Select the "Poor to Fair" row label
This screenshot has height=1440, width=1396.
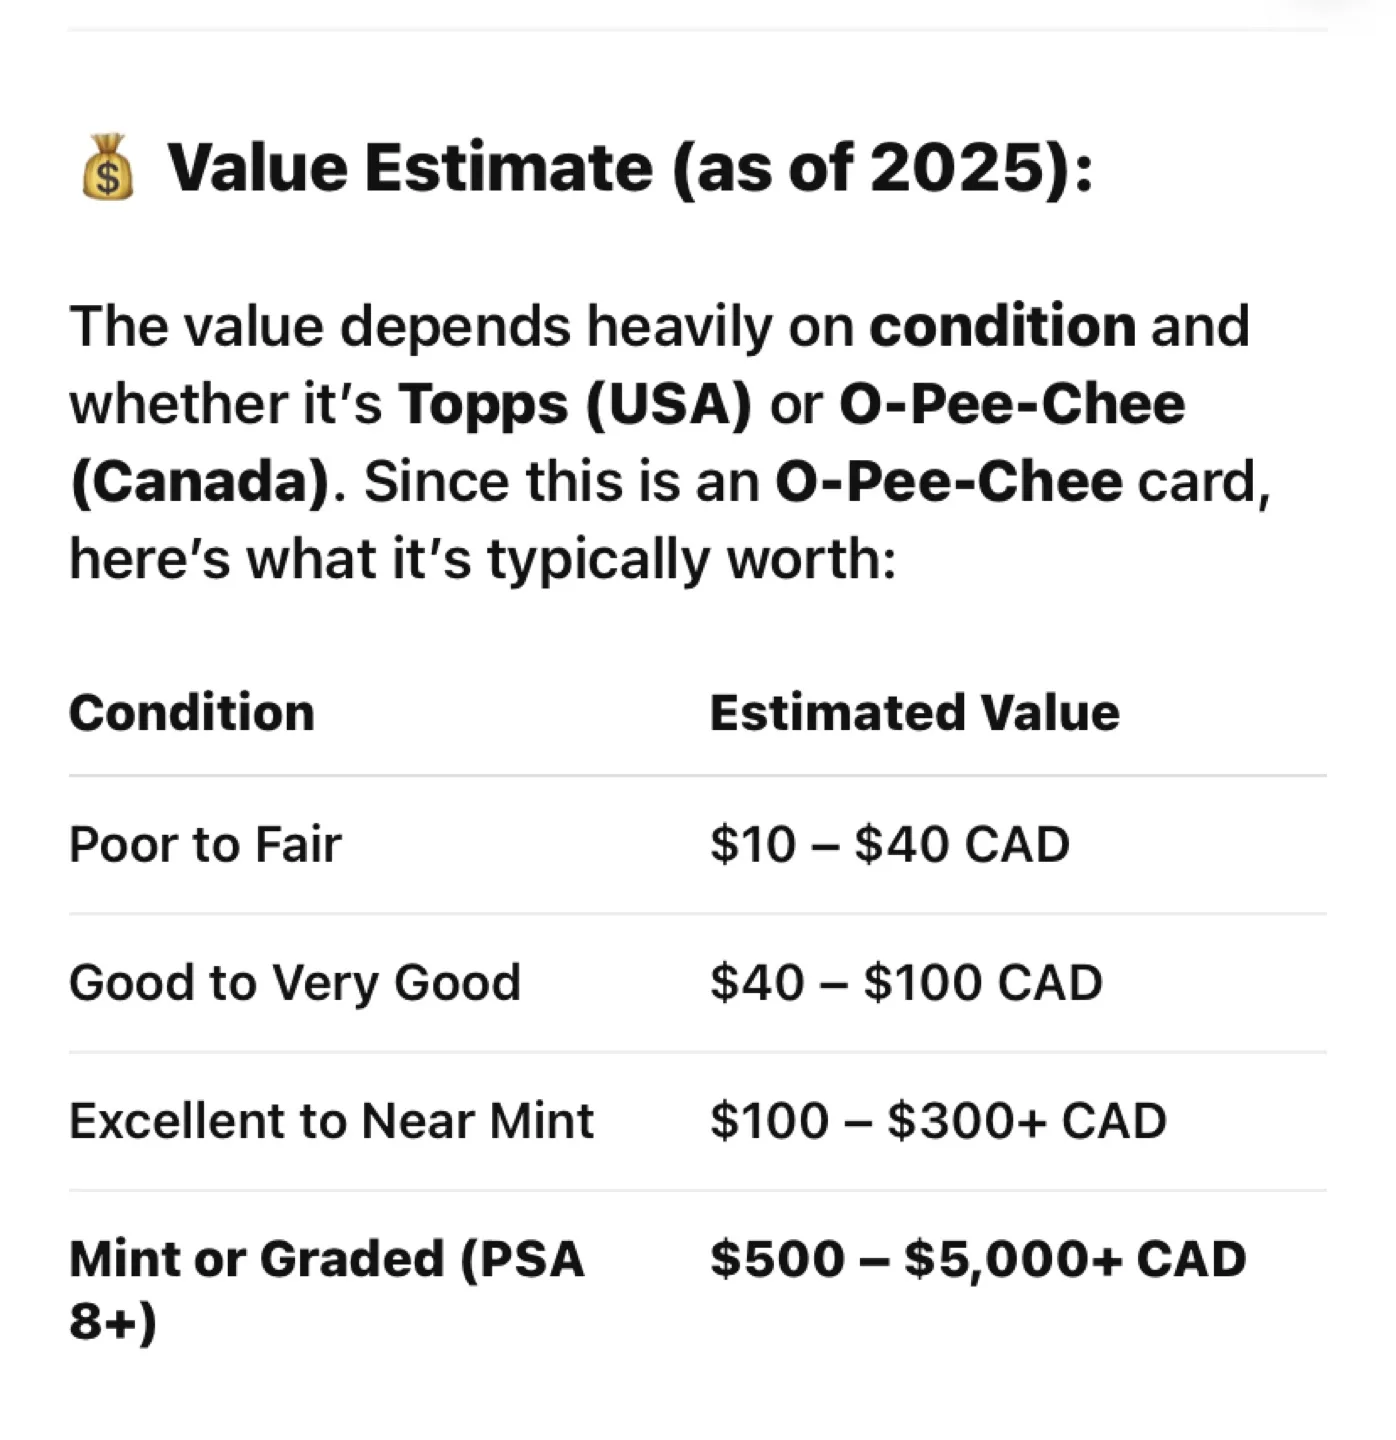coord(205,845)
